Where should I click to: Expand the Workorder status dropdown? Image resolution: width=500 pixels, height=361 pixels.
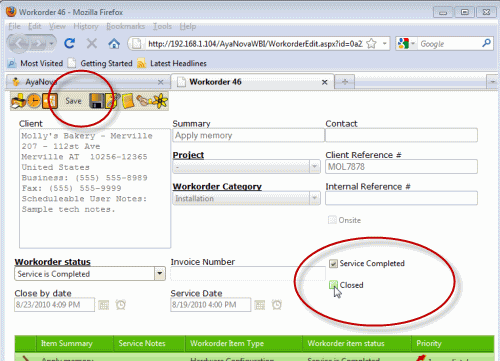click(160, 274)
